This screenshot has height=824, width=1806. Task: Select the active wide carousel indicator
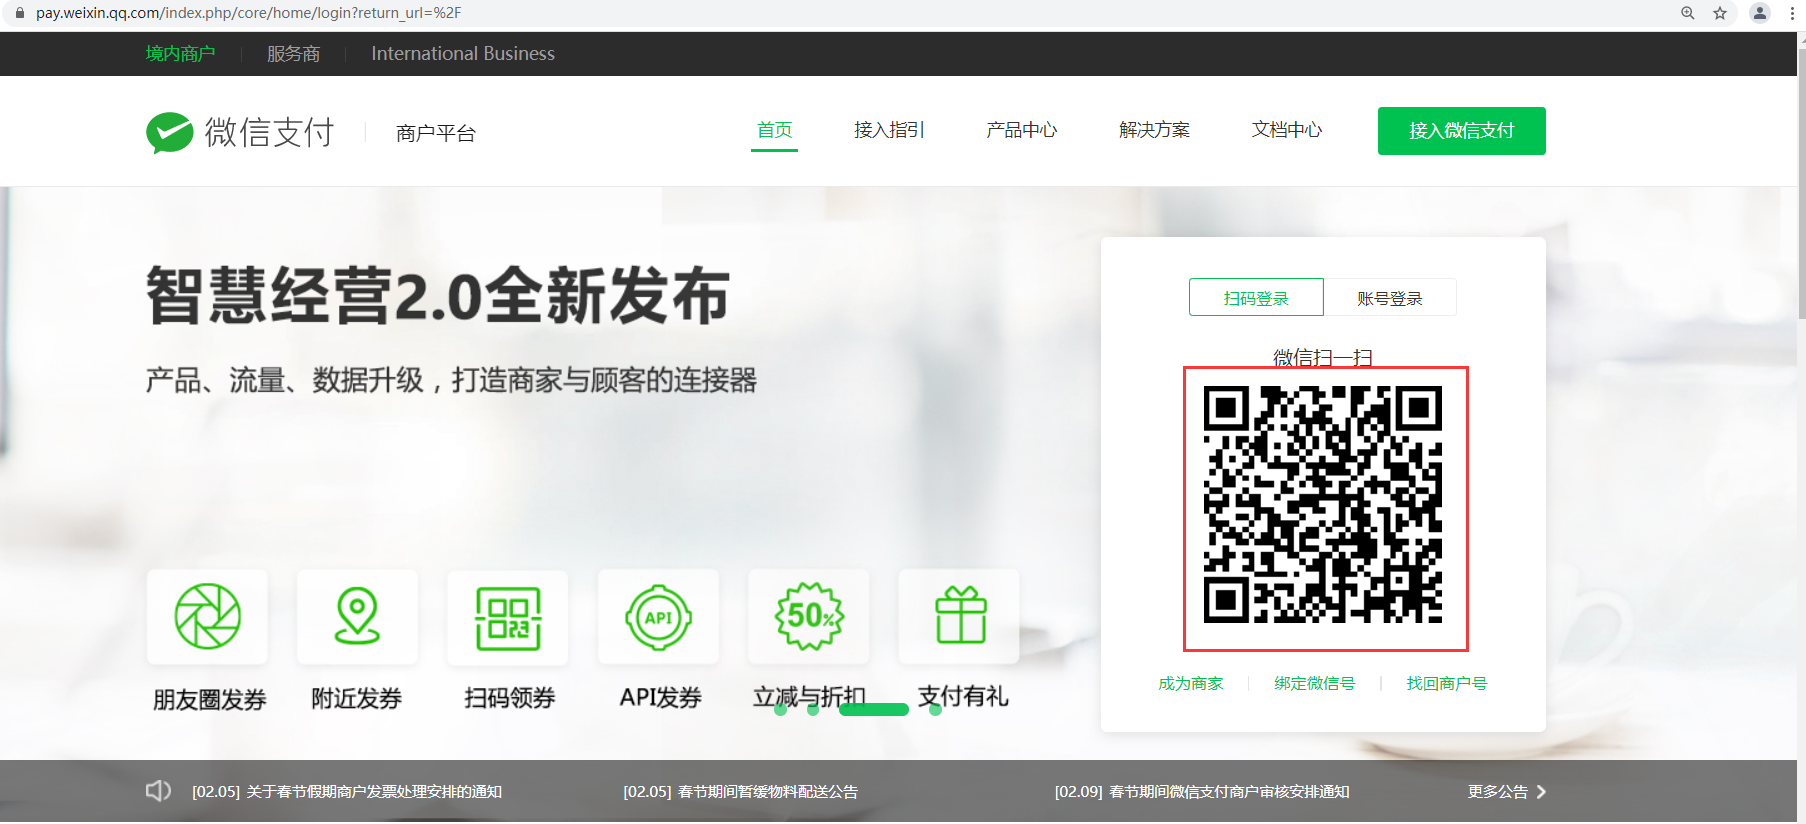pyautogui.click(x=874, y=709)
